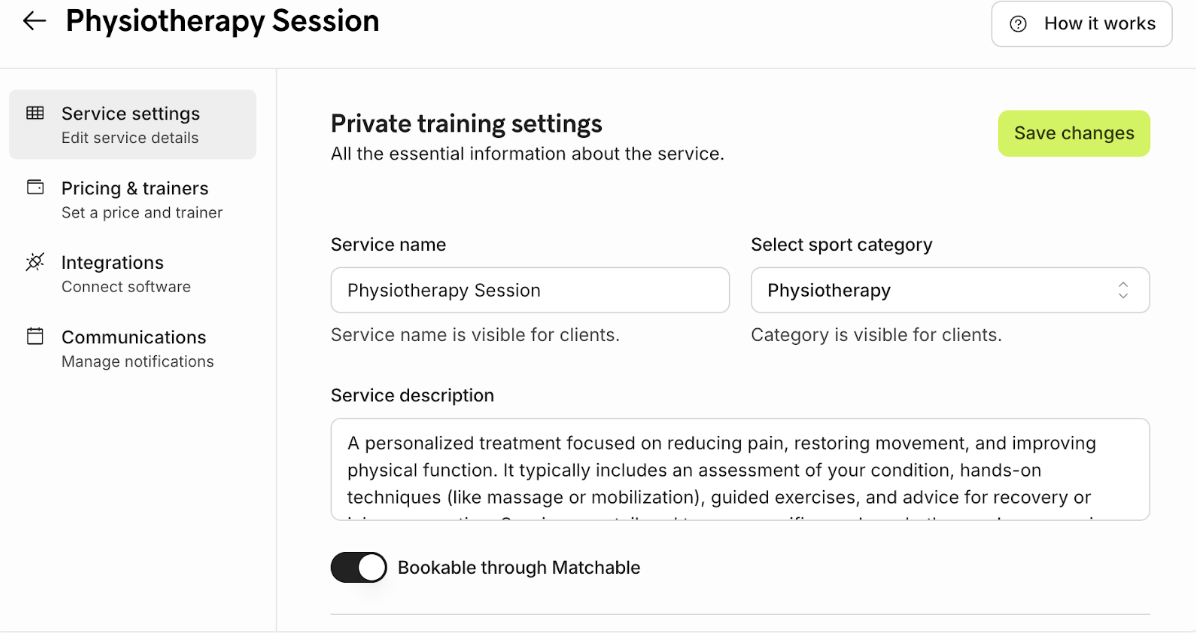The height and width of the screenshot is (634, 1196).
Task: Disable Bookable through Matchable toggle
Action: pos(358,567)
